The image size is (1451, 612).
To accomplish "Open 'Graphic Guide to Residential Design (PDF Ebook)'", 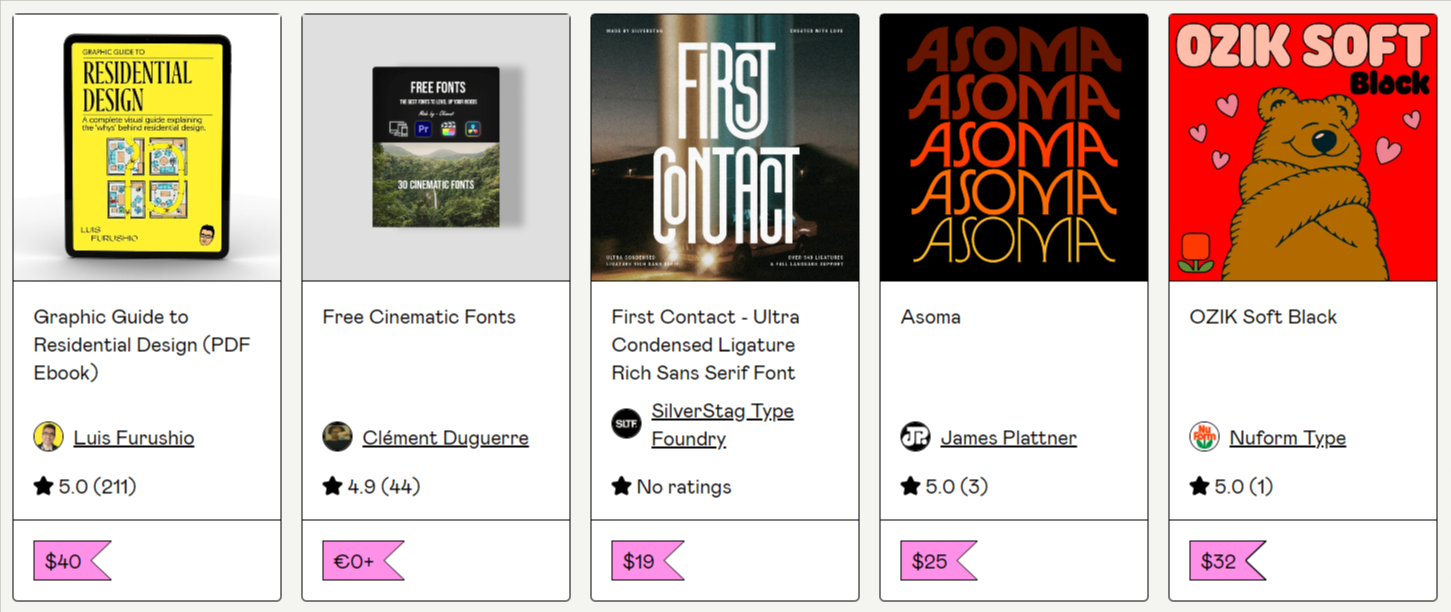I will [x=140, y=343].
